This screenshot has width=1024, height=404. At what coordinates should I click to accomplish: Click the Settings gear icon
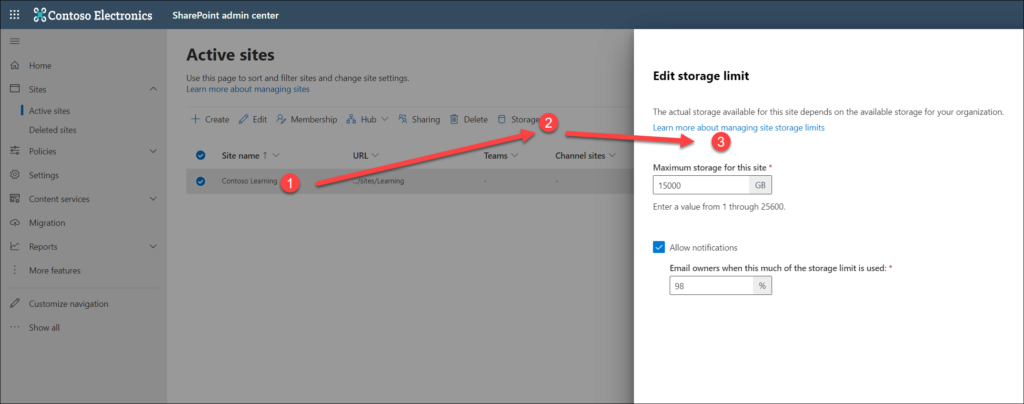[14, 175]
